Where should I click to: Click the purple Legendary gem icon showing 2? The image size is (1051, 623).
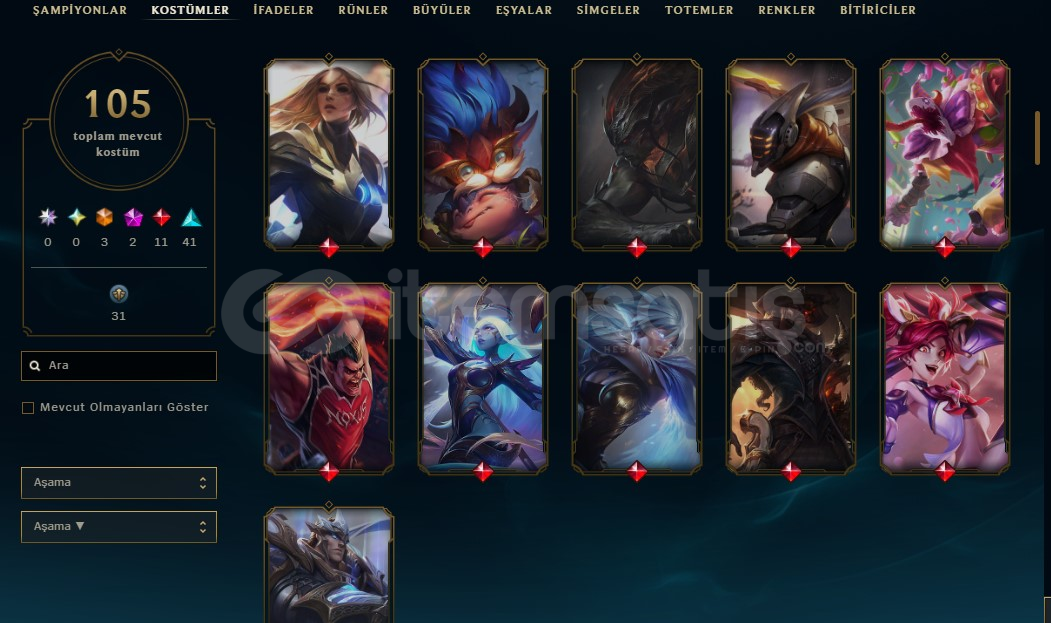coord(133,217)
